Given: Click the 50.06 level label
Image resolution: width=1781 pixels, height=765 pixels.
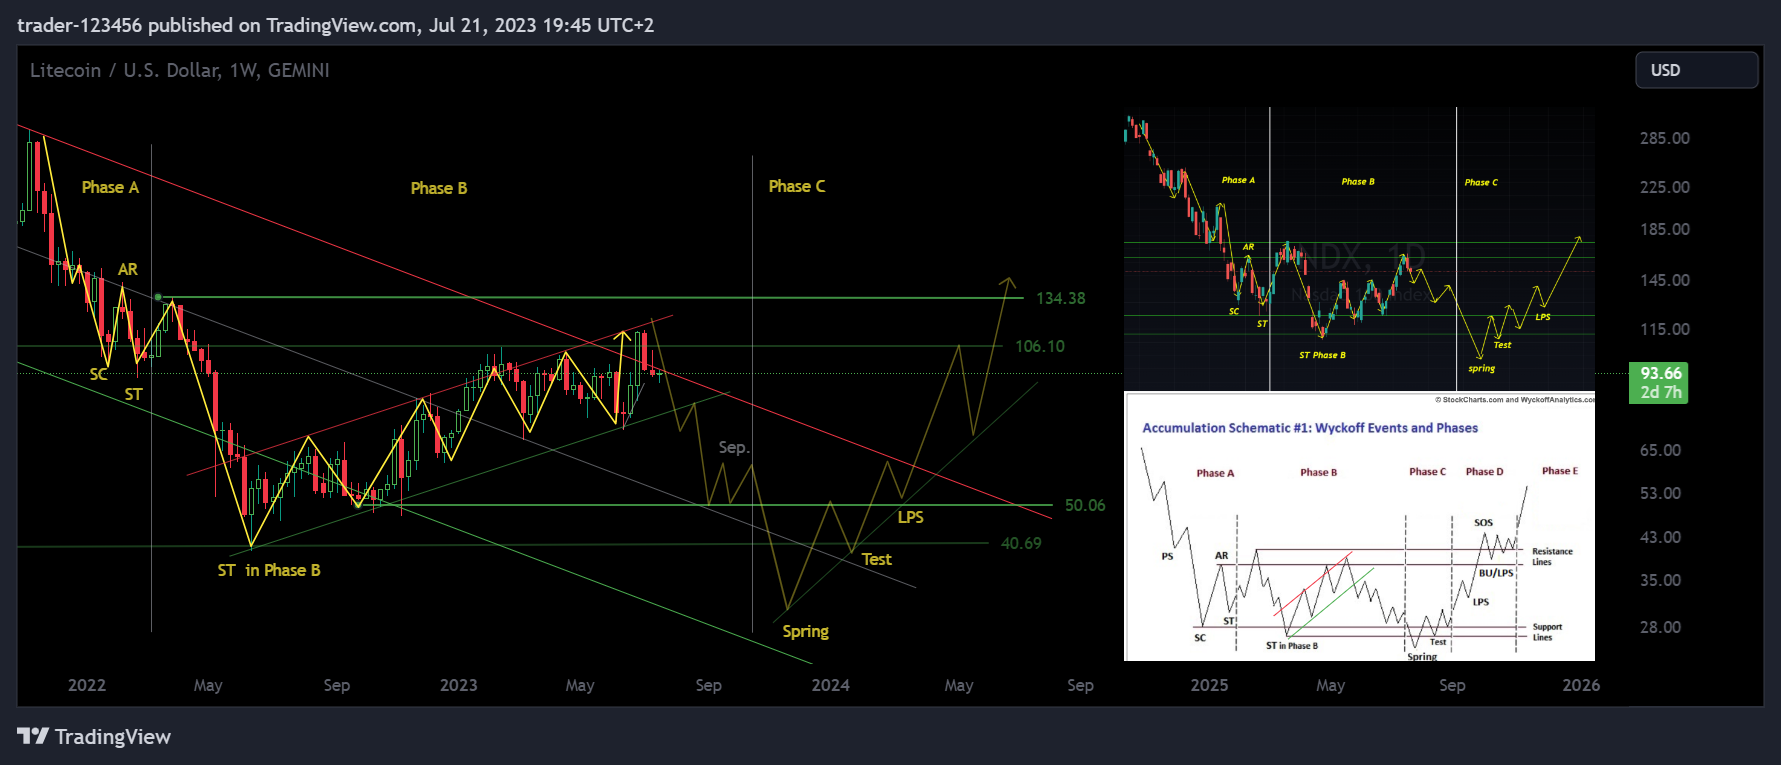Looking at the screenshot, I should pos(1085,505).
